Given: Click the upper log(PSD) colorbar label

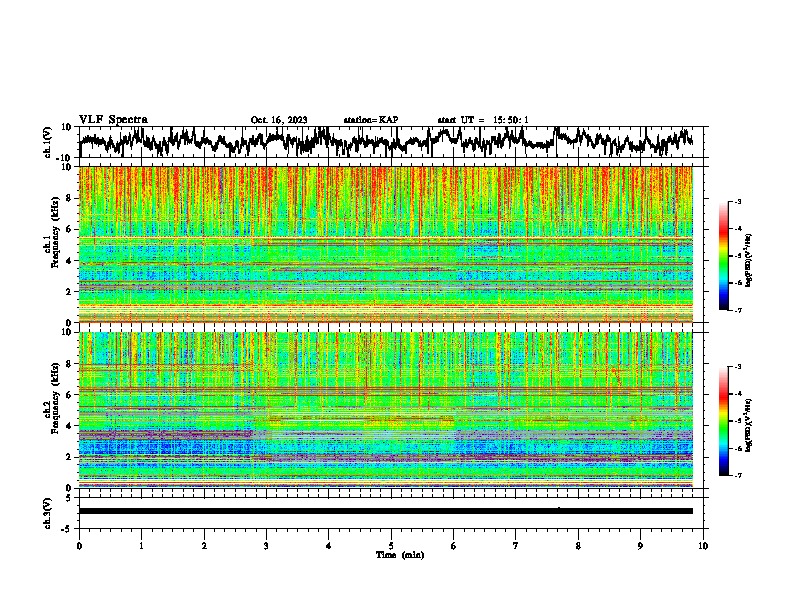Looking at the screenshot, I should pos(749,260).
